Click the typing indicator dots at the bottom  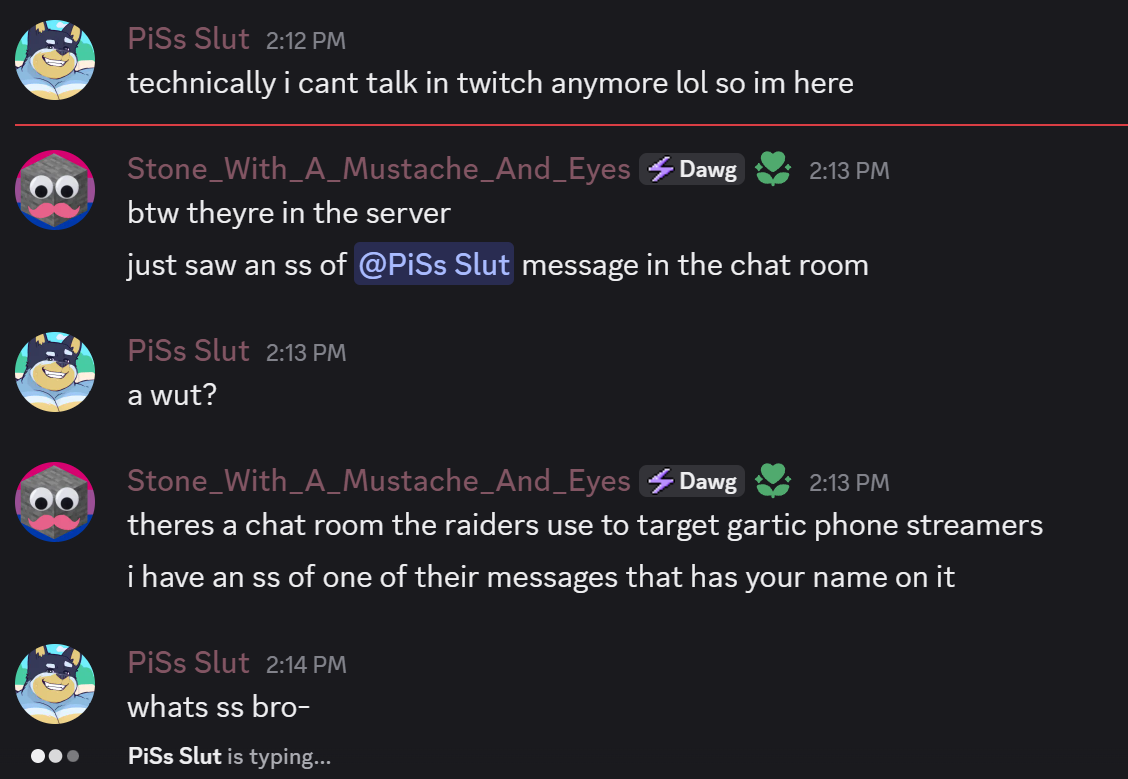coord(55,756)
